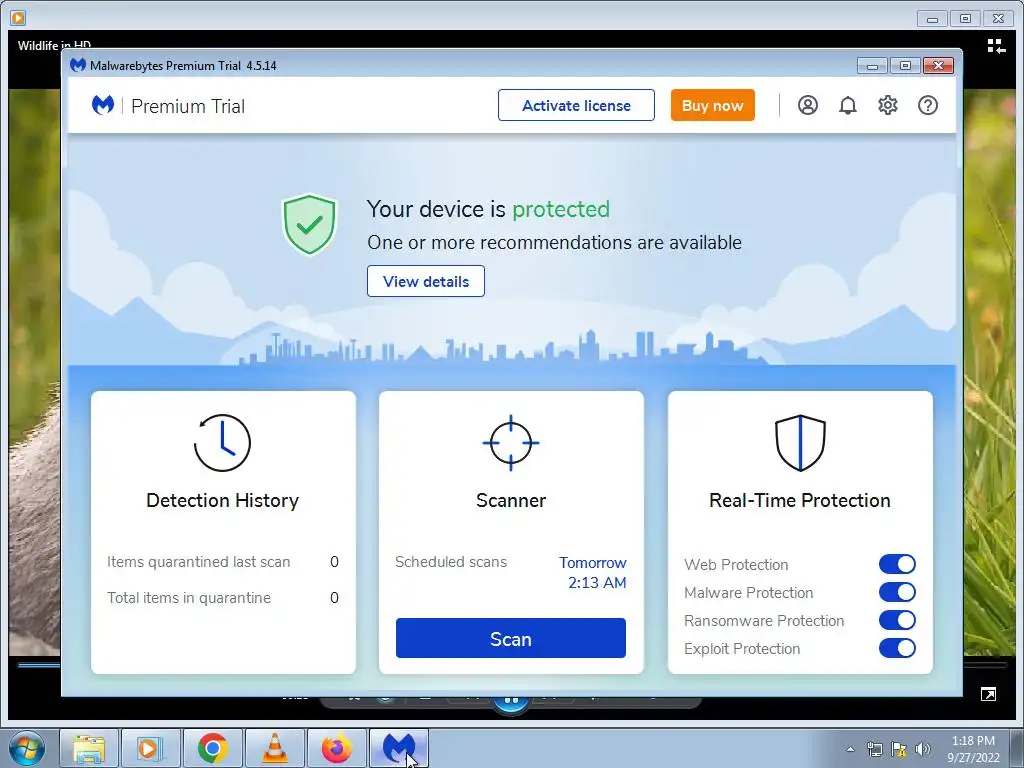Toggle Ransomware Protection switch

point(897,620)
